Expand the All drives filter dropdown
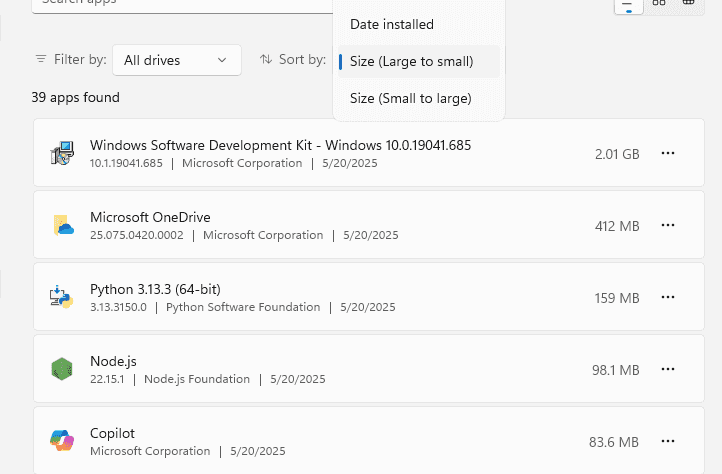This screenshot has height=474, width=722. pyautogui.click(x=177, y=60)
